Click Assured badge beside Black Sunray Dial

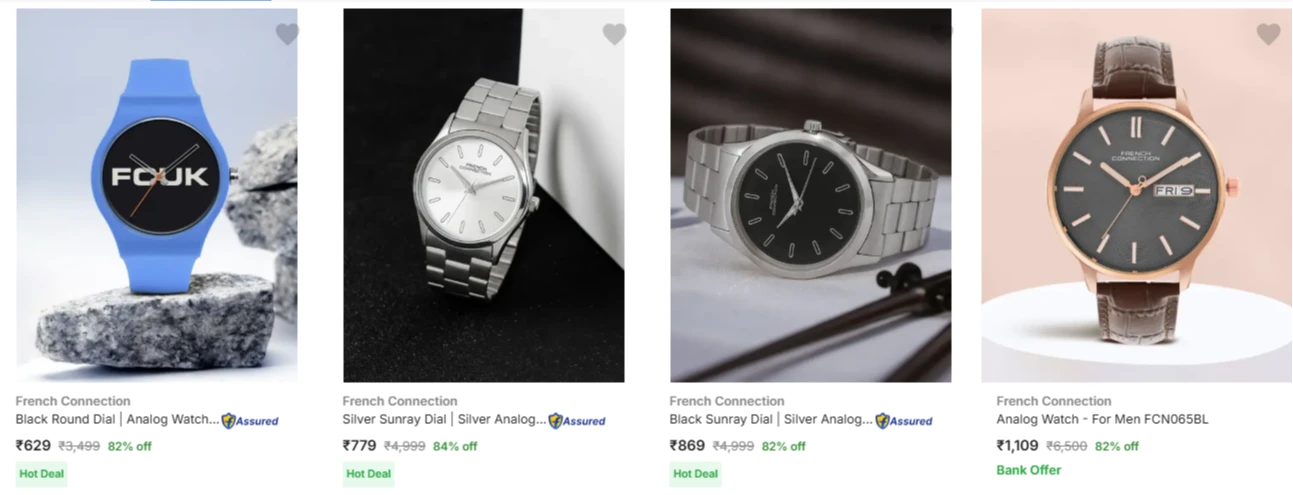[x=904, y=421]
